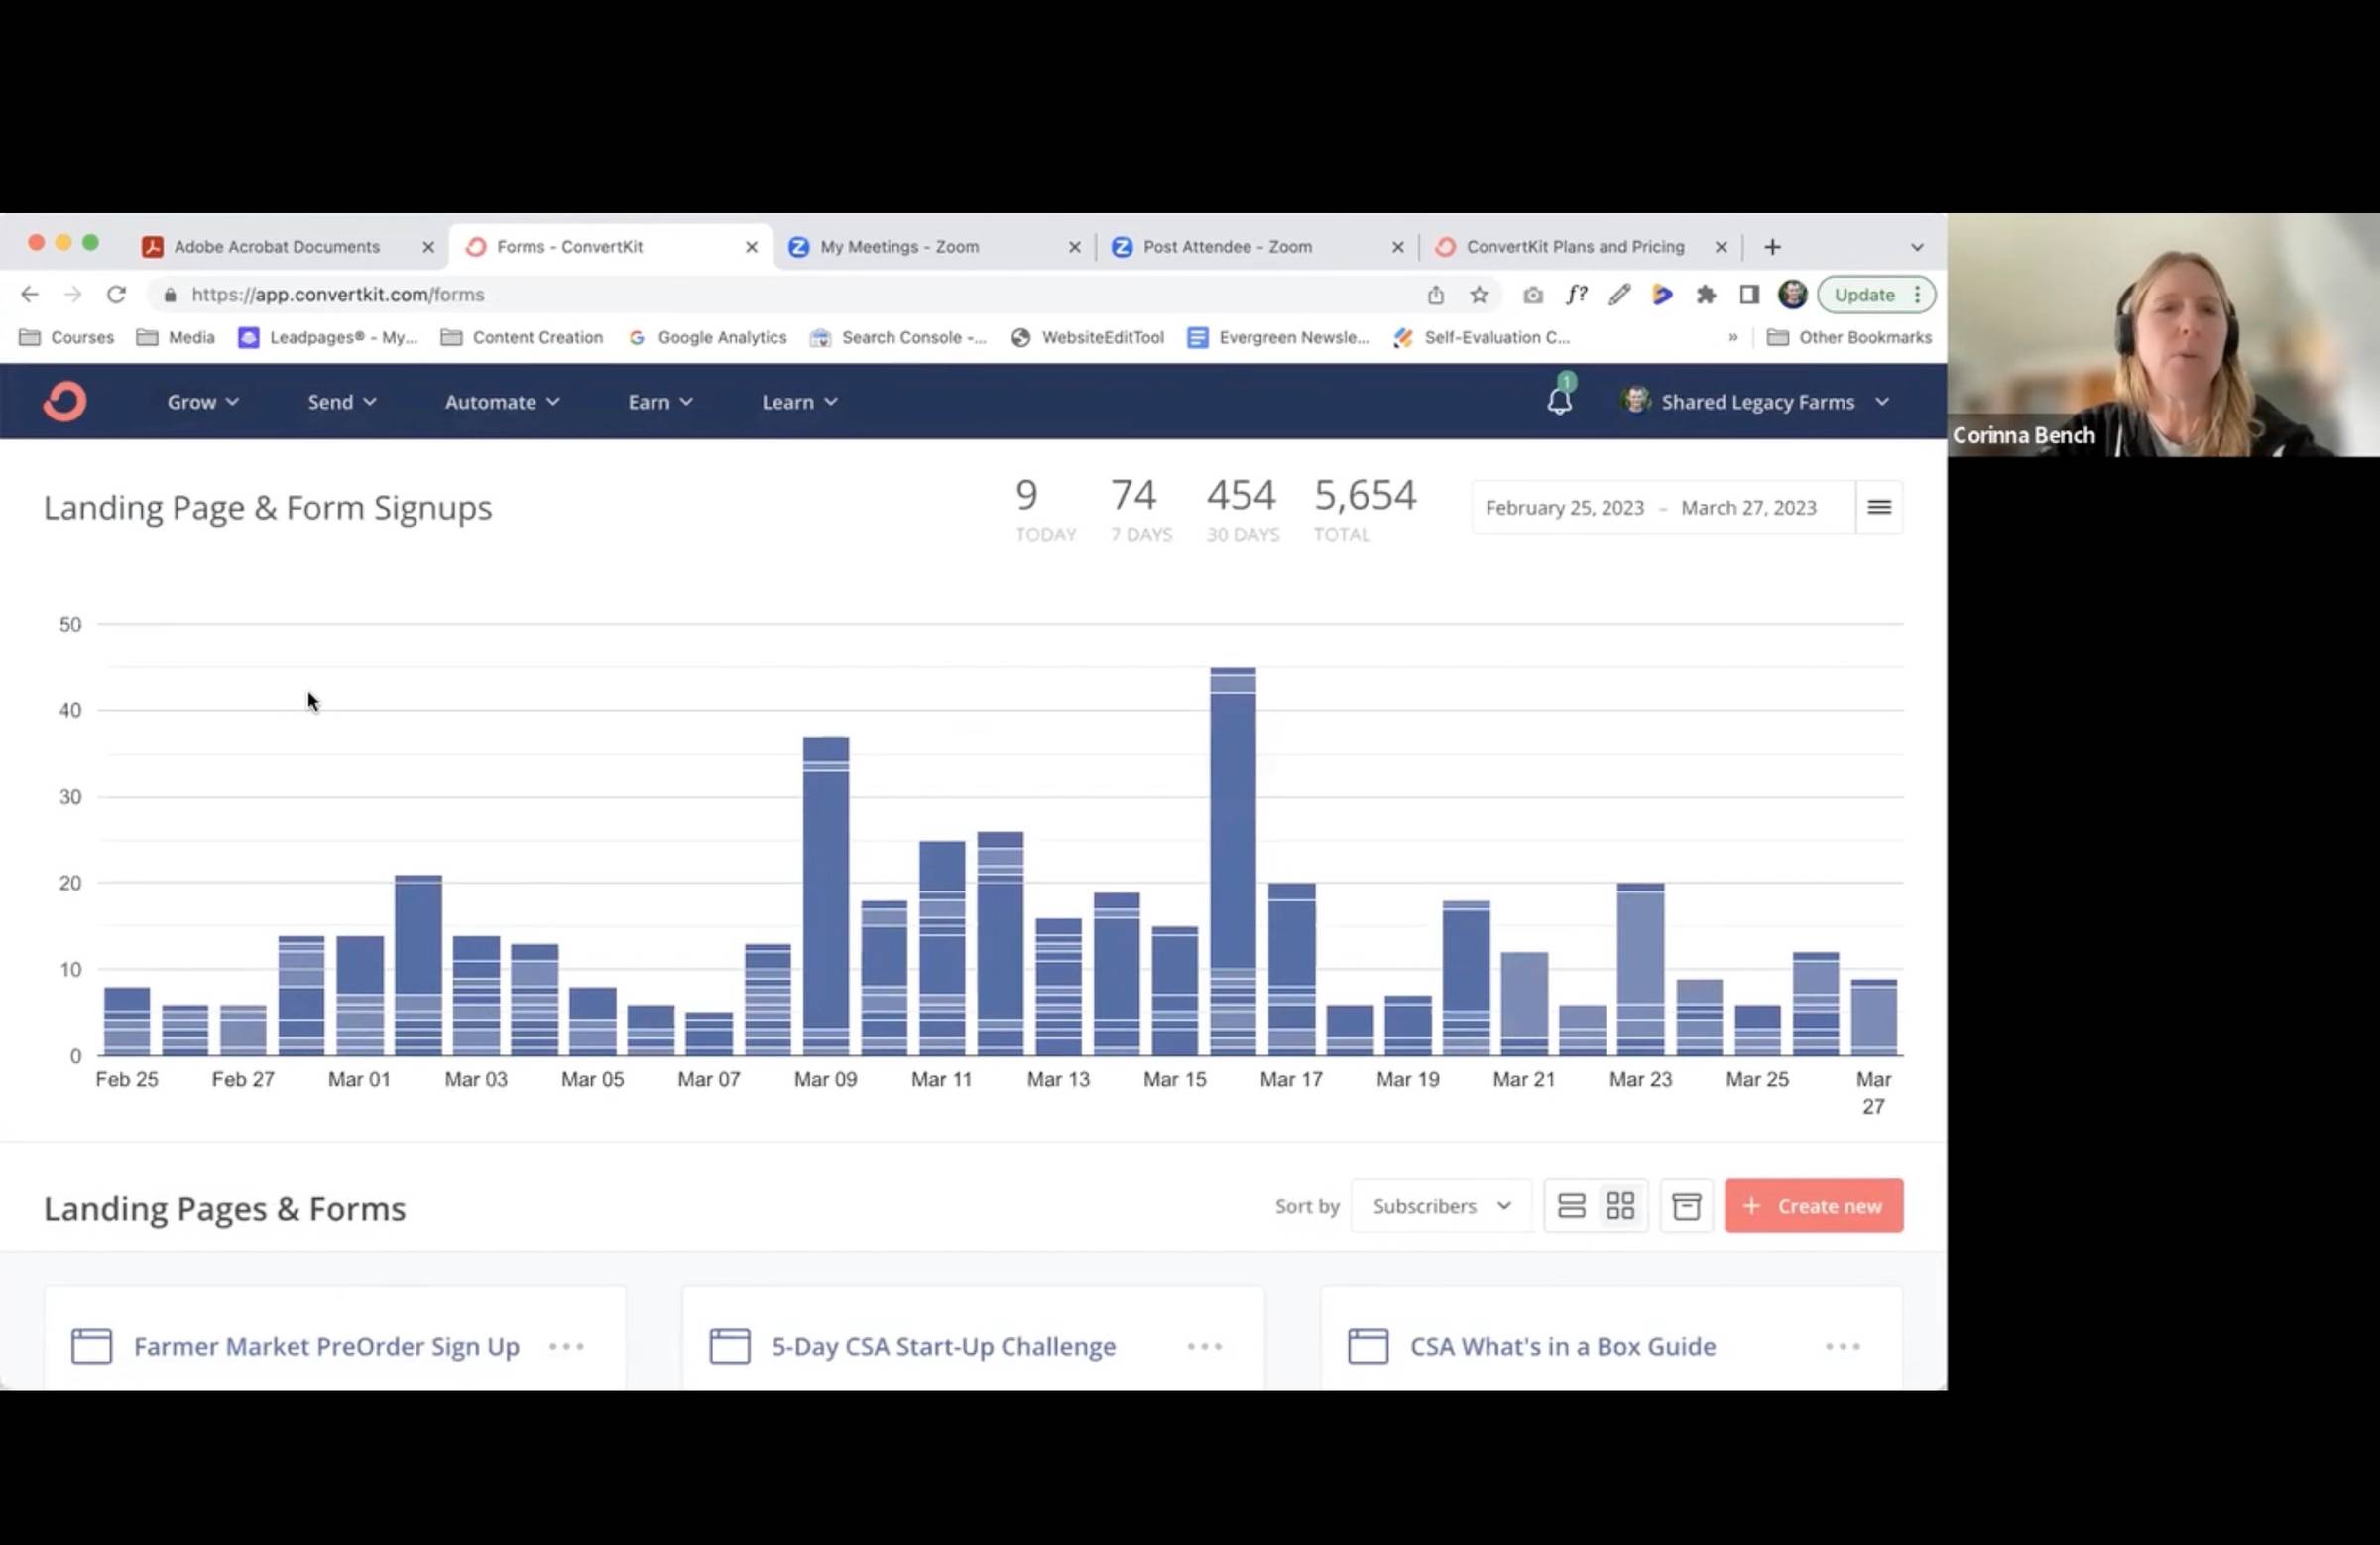Click the browser share icon
Viewport: 2380px width, 1545px height.
pyautogui.click(x=1435, y=295)
